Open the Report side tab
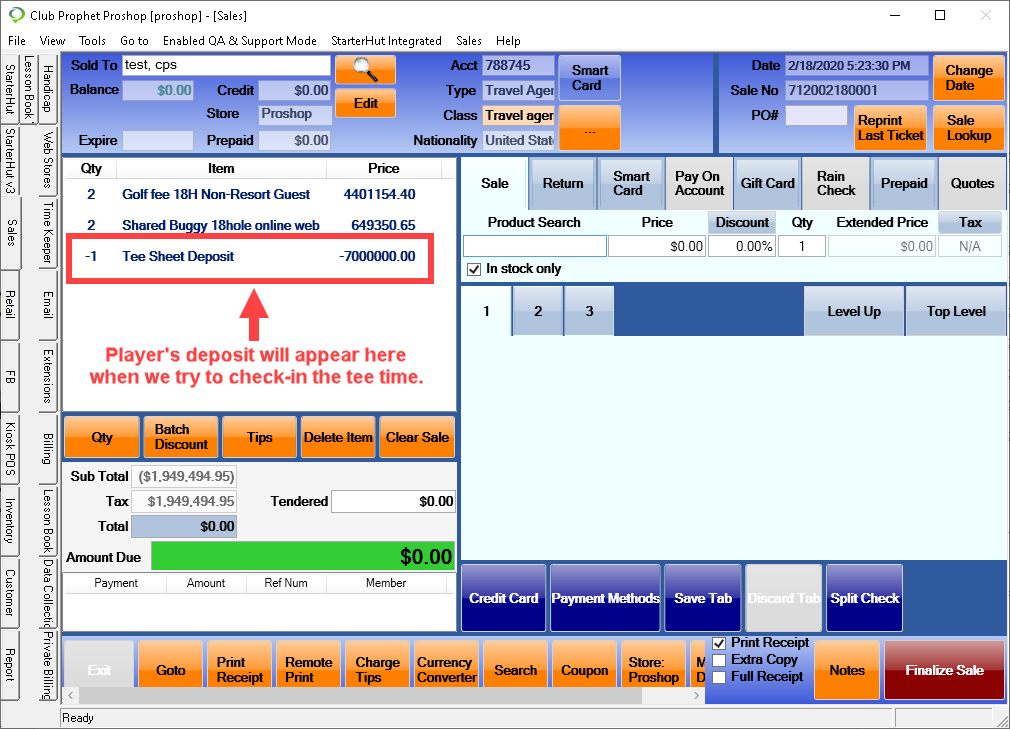 [10, 665]
